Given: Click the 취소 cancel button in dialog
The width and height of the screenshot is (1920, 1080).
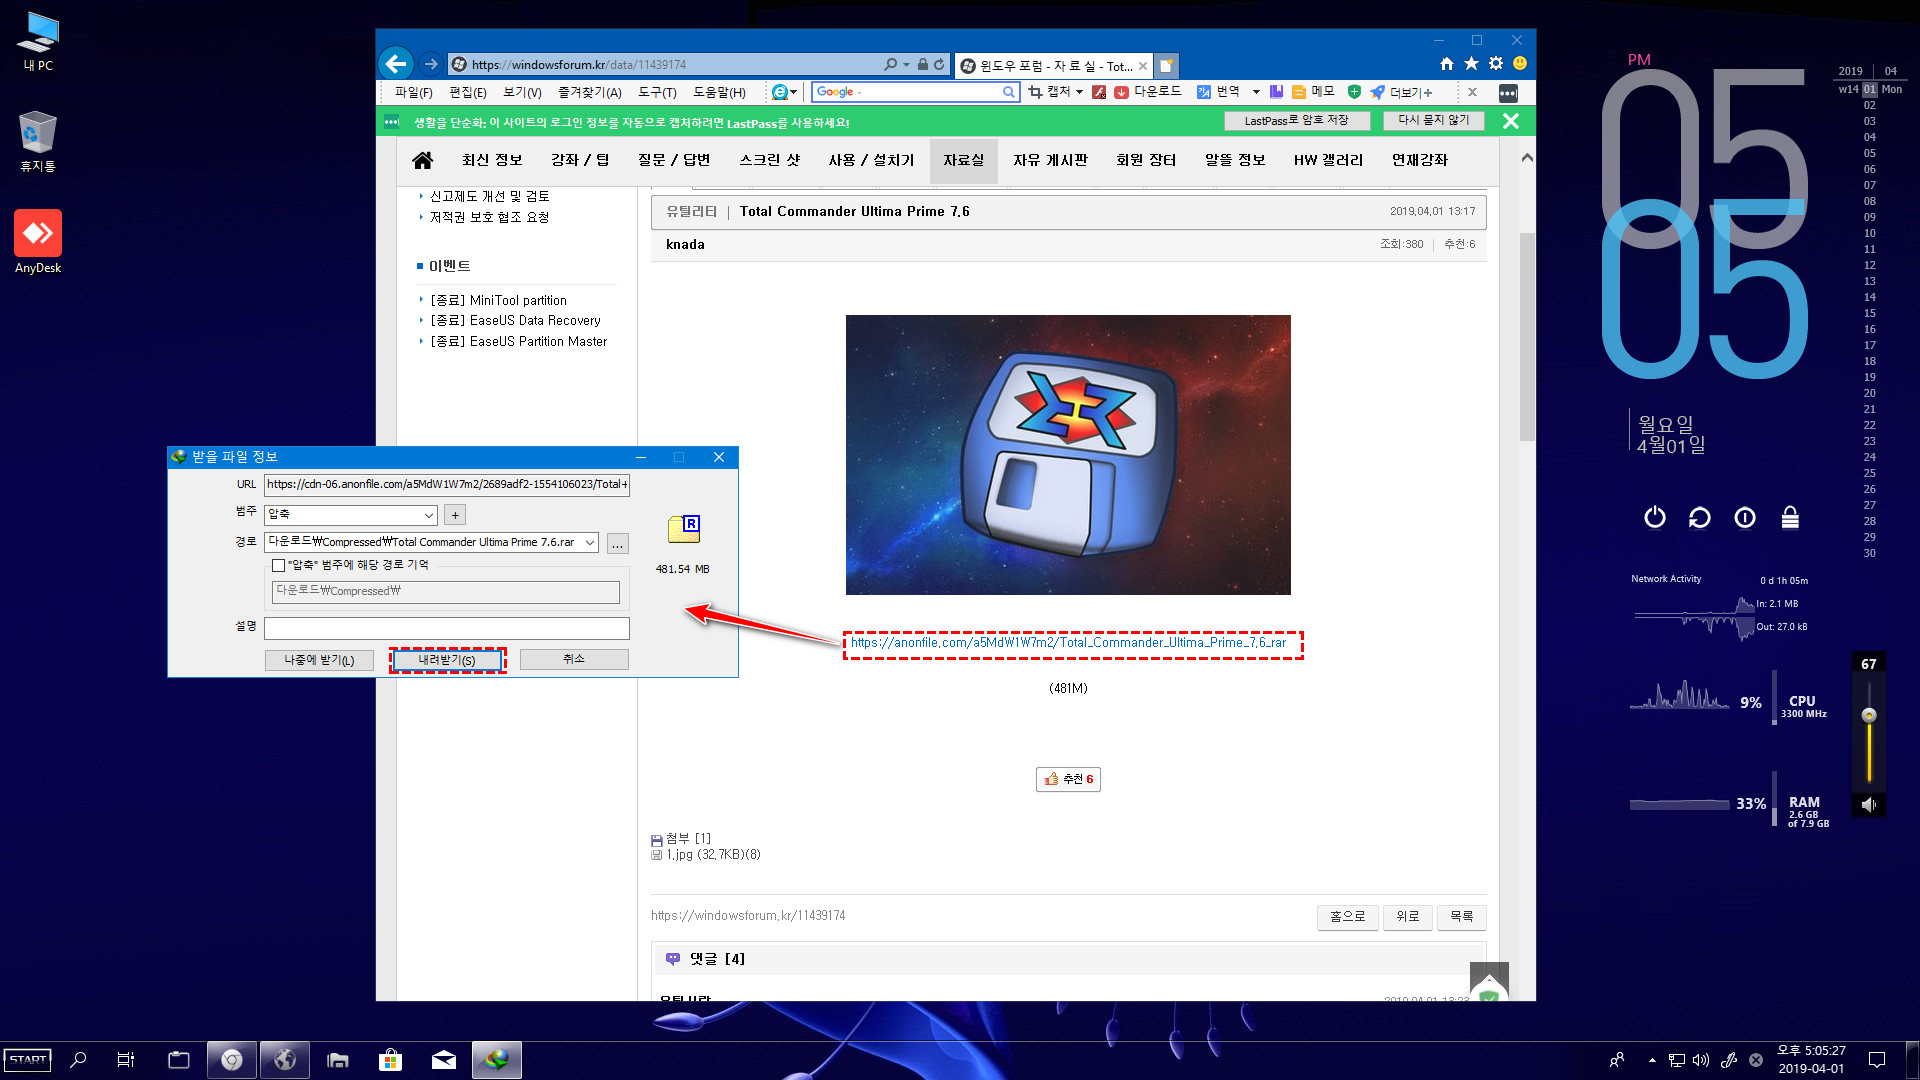Looking at the screenshot, I should 574,659.
